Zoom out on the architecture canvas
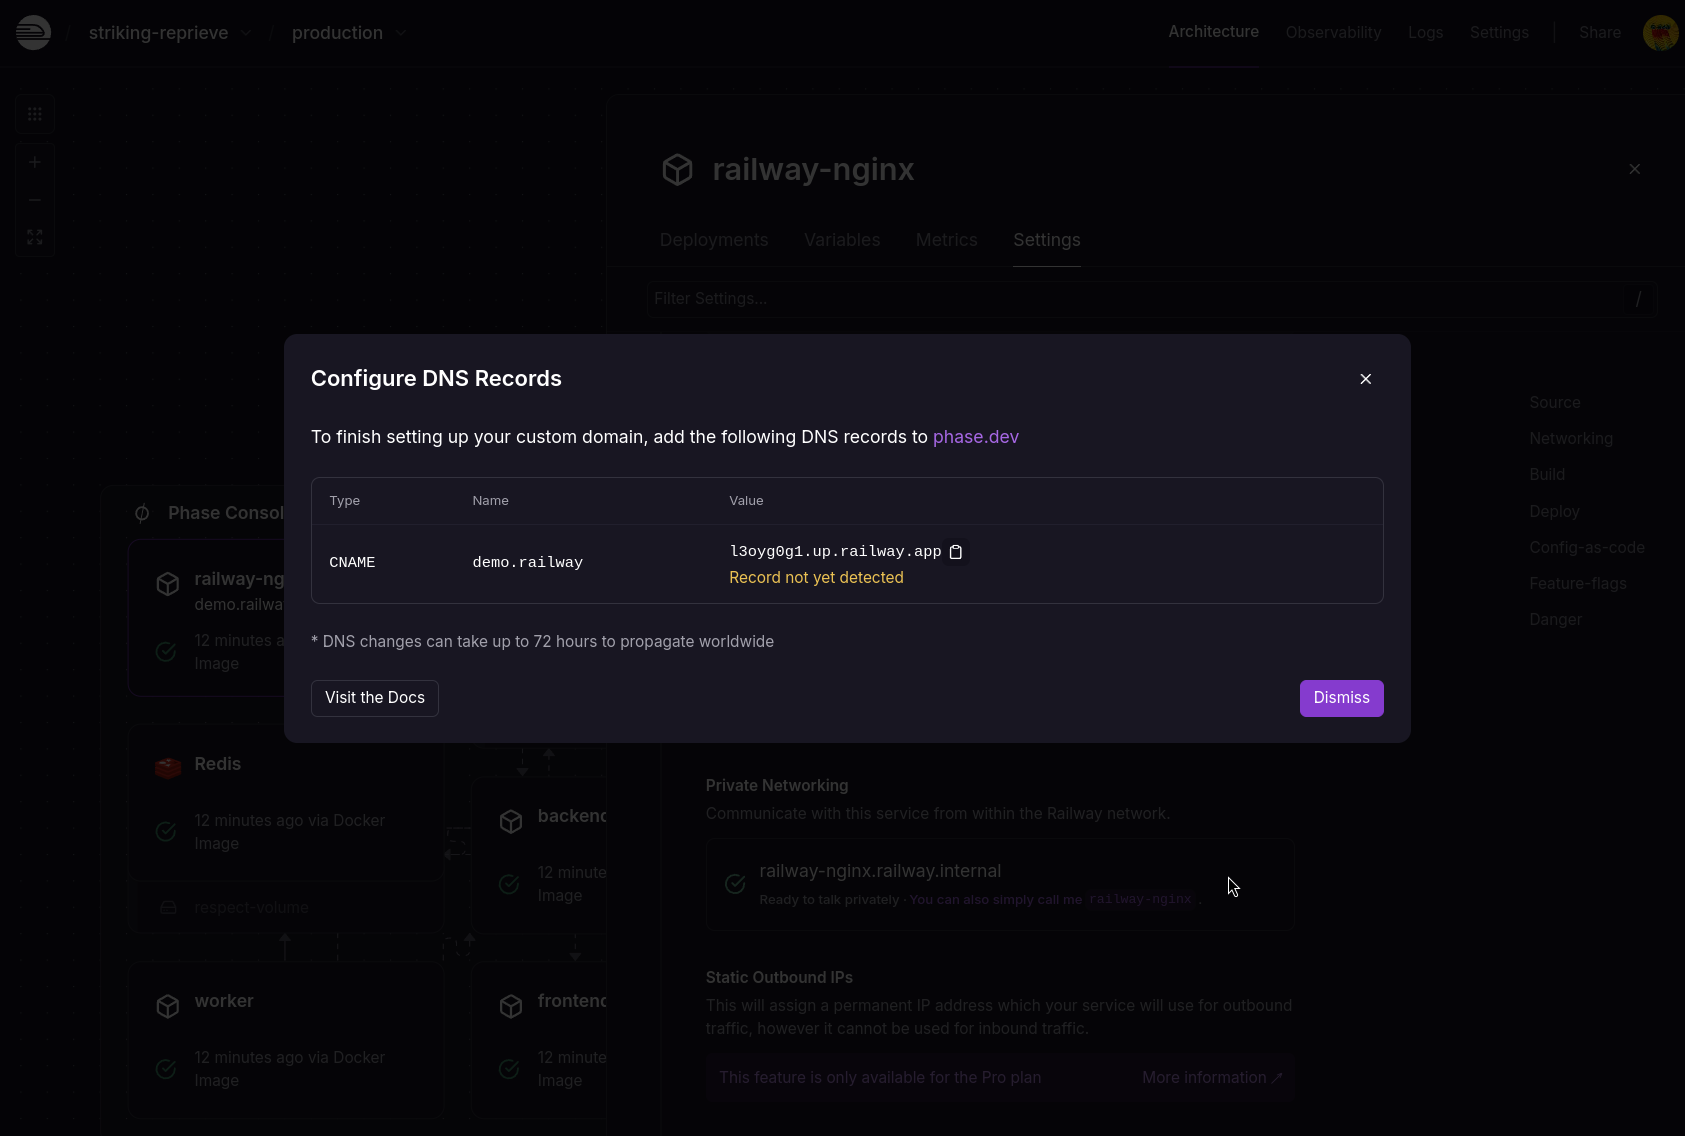 [x=35, y=200]
